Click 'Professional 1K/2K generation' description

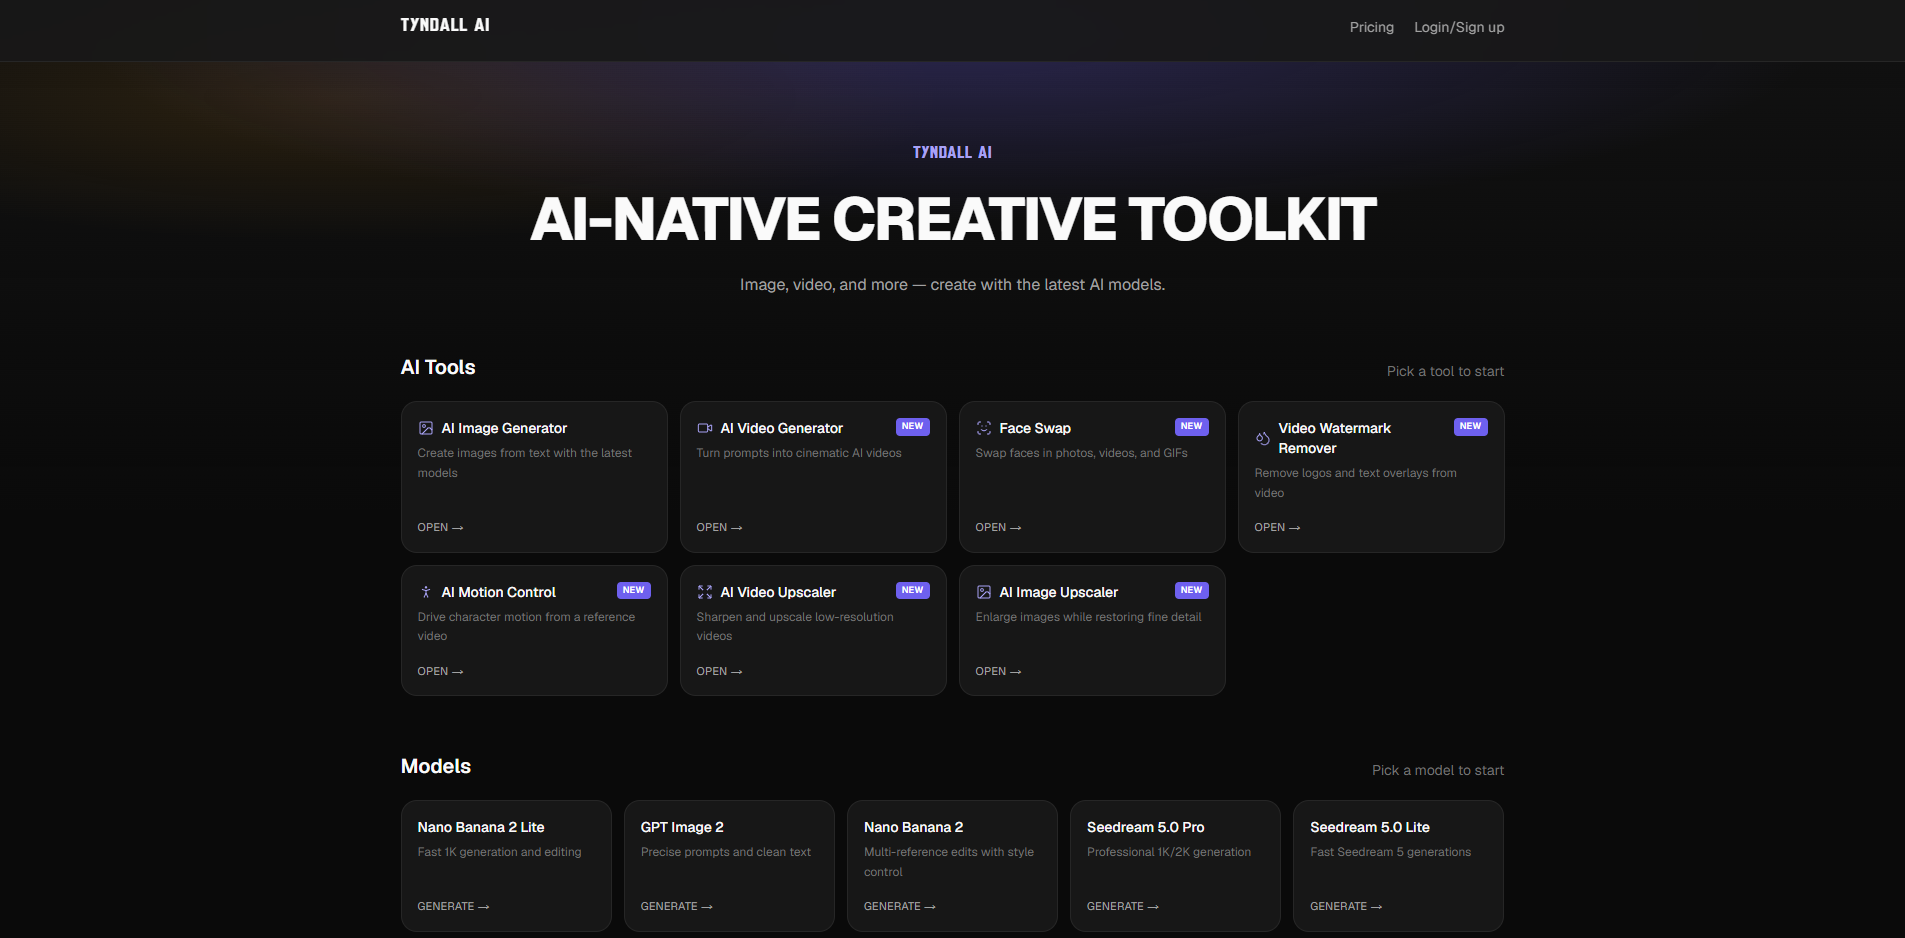[x=1169, y=852]
